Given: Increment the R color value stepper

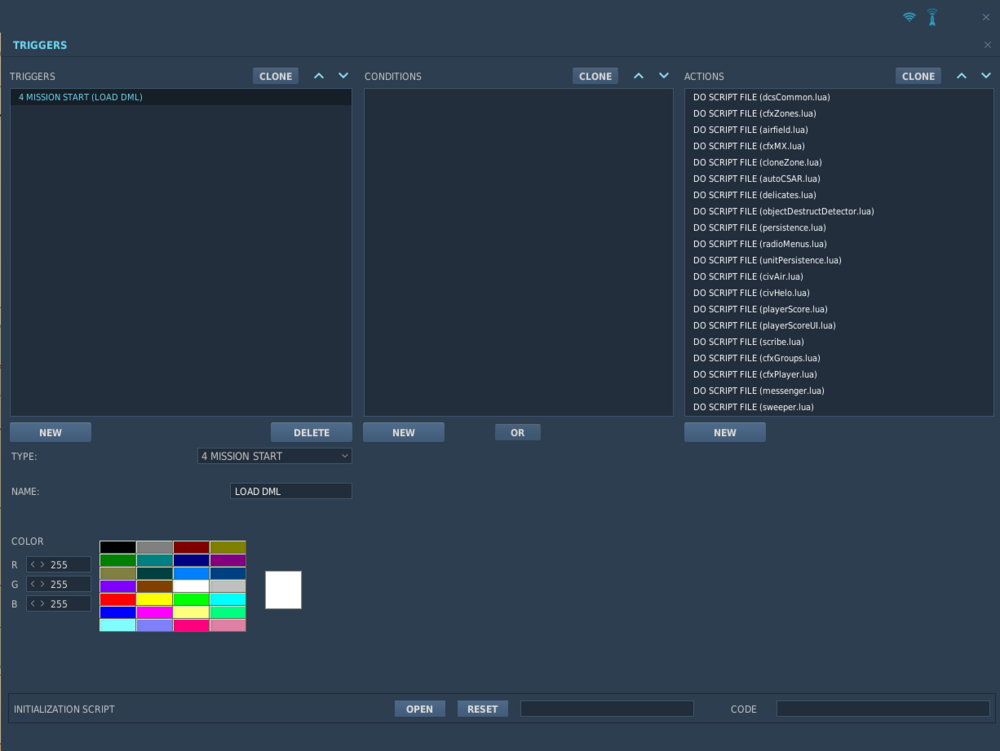Looking at the screenshot, I should pos(42,565).
